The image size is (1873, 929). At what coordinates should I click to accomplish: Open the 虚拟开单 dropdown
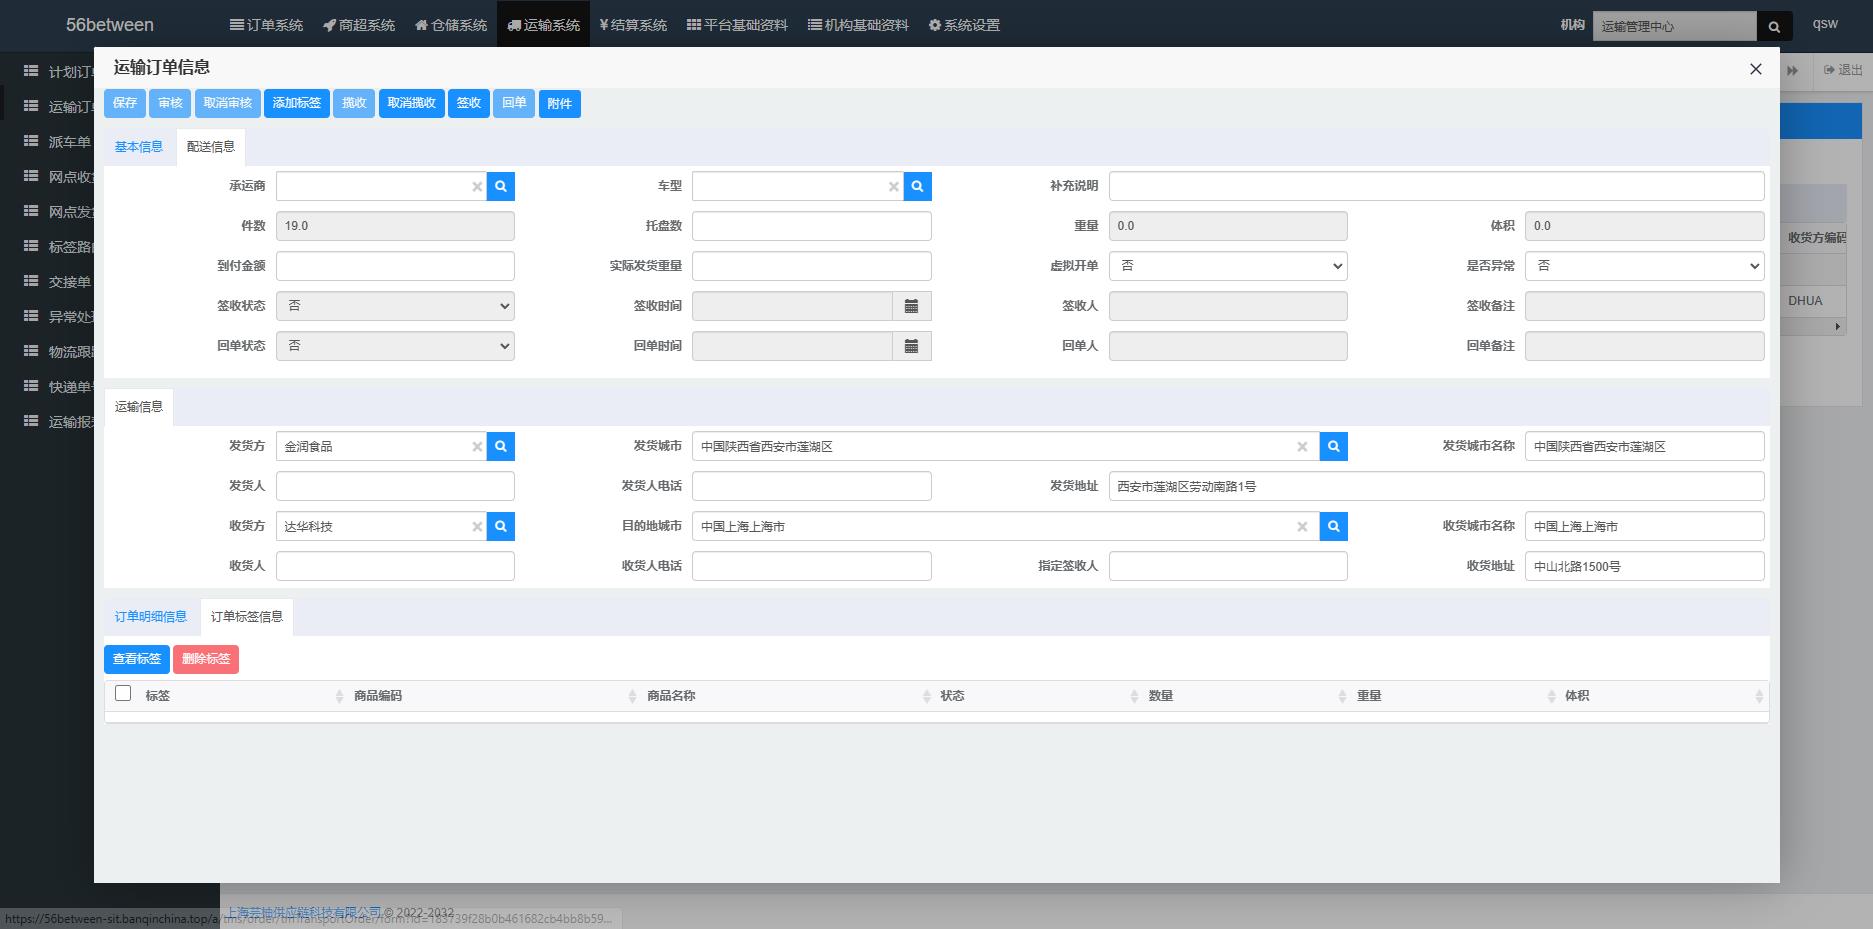pyautogui.click(x=1228, y=266)
